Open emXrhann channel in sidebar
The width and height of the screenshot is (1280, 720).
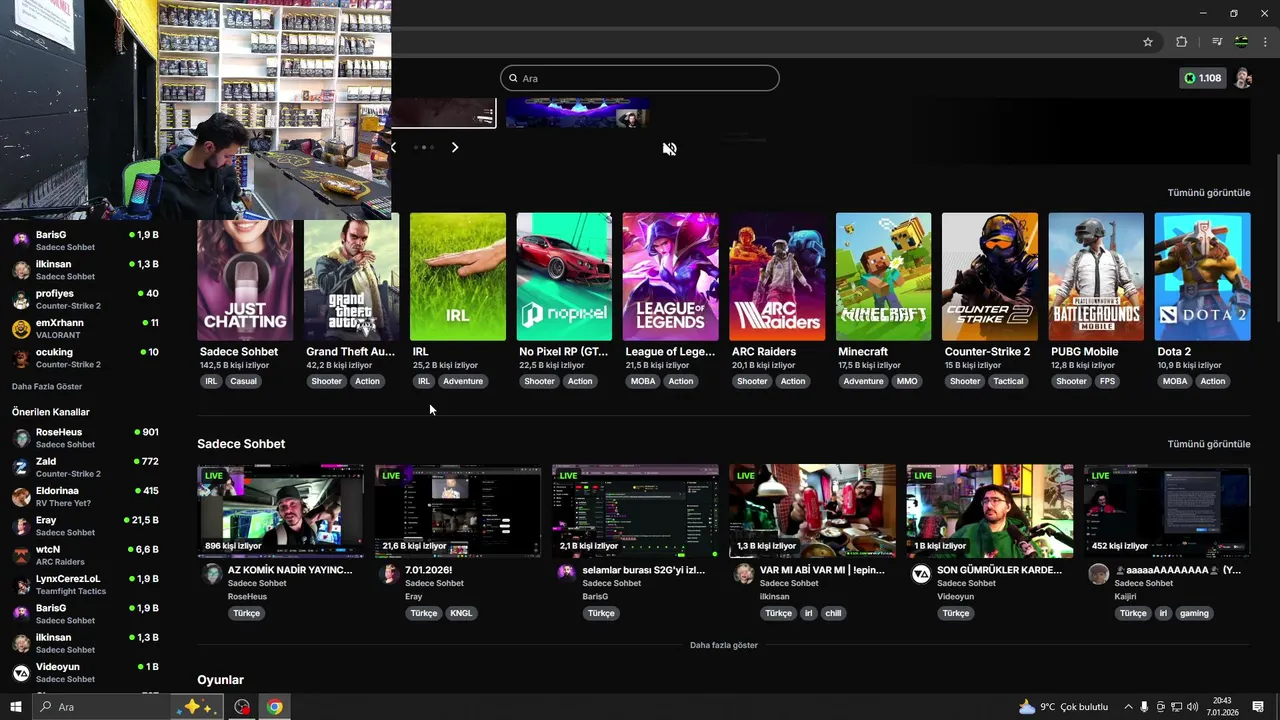pos(85,329)
